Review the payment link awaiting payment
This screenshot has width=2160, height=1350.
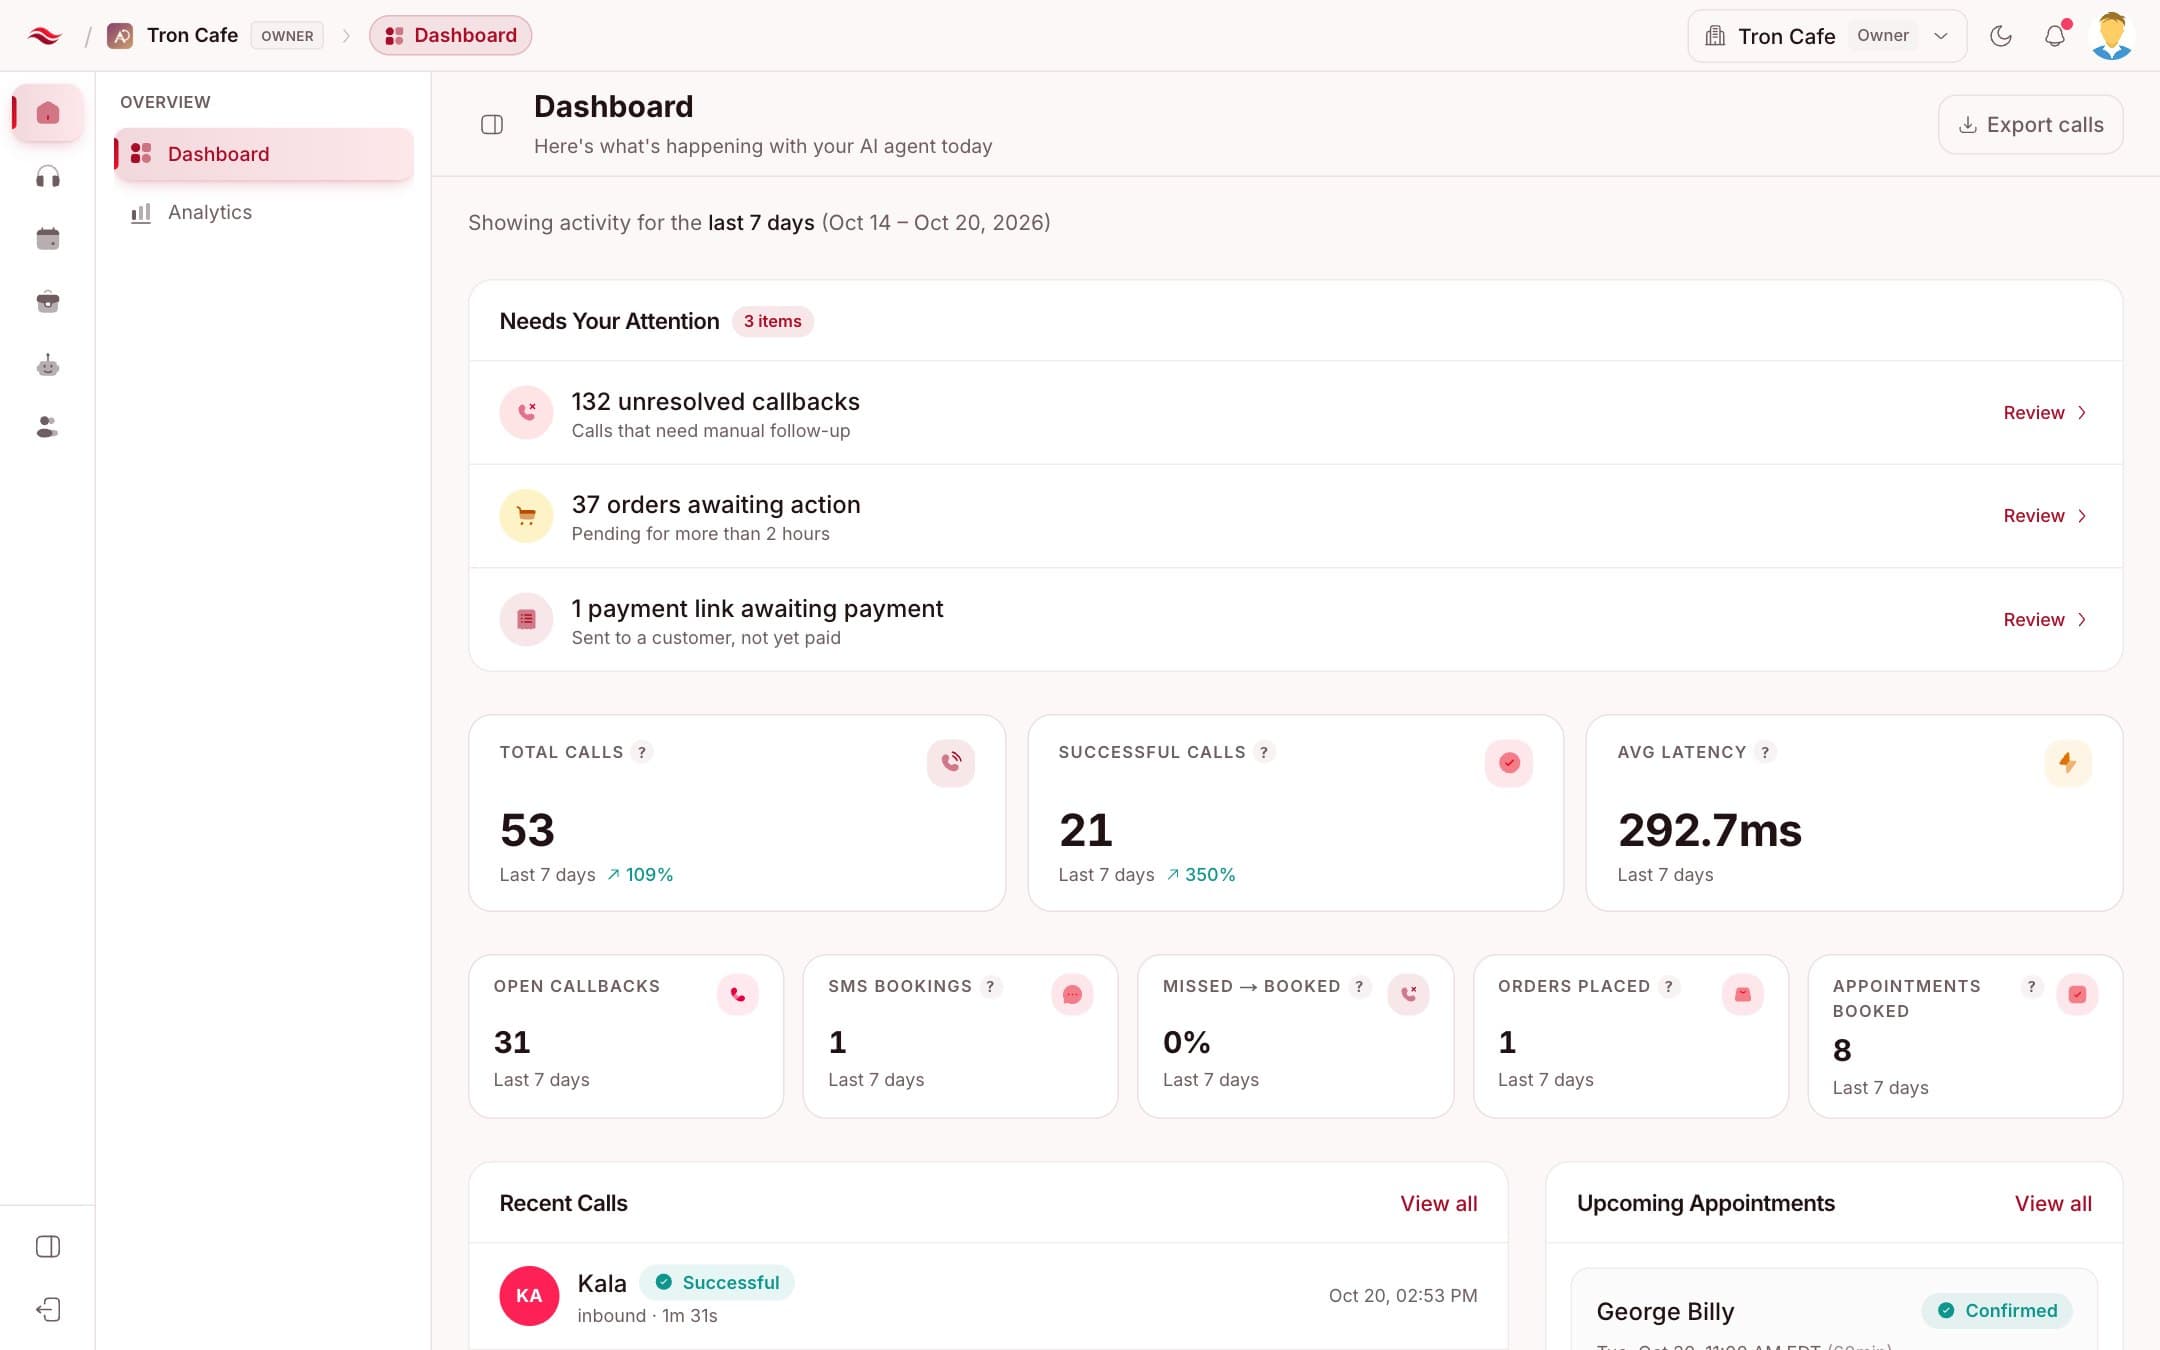2044,620
